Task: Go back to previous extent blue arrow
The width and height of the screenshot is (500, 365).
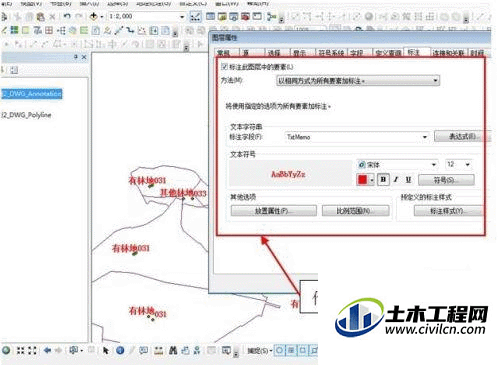Action: (x=47, y=350)
